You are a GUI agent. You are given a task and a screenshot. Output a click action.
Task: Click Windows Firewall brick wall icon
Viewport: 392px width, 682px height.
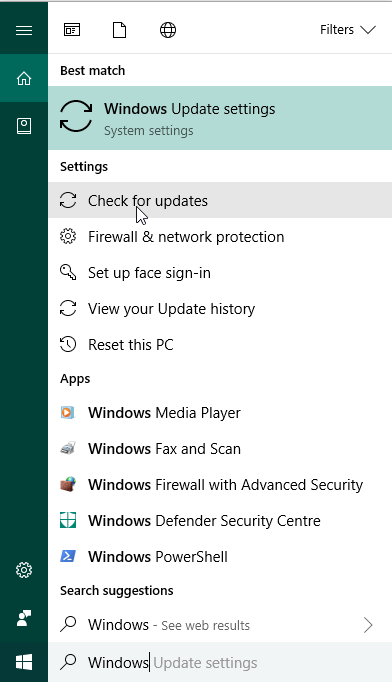[x=67, y=484]
